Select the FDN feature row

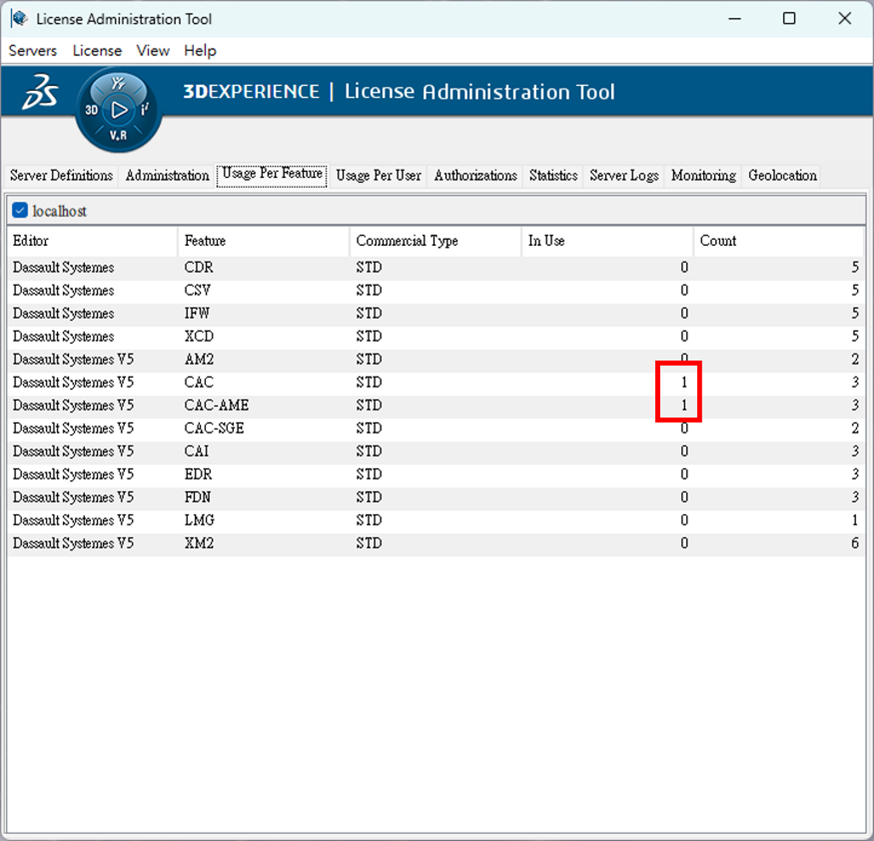coord(436,497)
